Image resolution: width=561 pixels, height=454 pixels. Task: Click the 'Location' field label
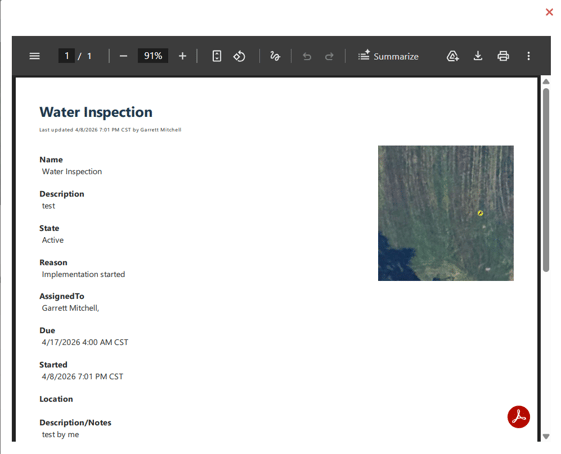(56, 399)
